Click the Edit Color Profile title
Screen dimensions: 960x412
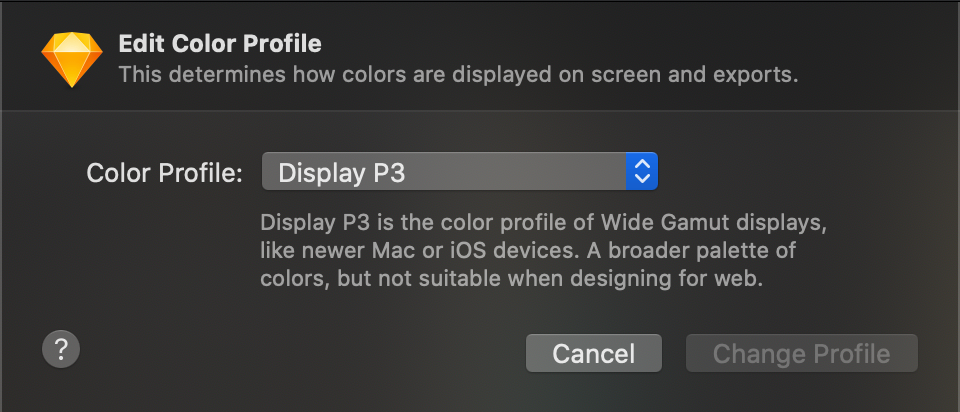220,44
